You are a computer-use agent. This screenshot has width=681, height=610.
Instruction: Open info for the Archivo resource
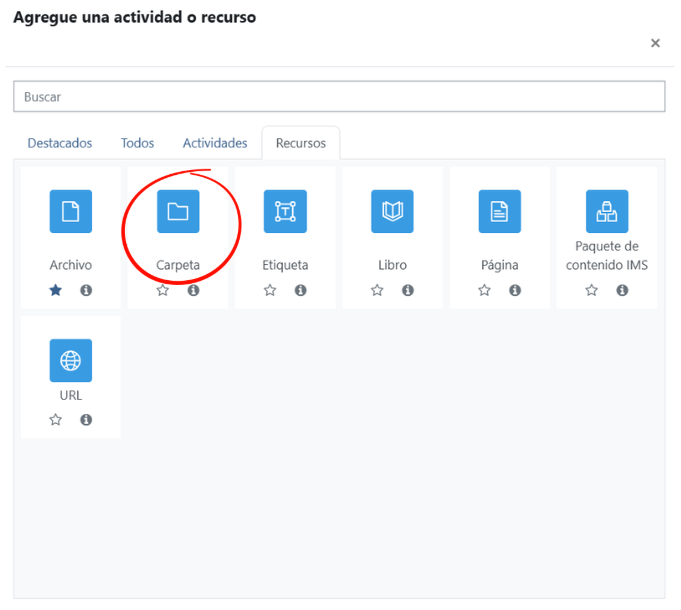pyautogui.click(x=86, y=290)
